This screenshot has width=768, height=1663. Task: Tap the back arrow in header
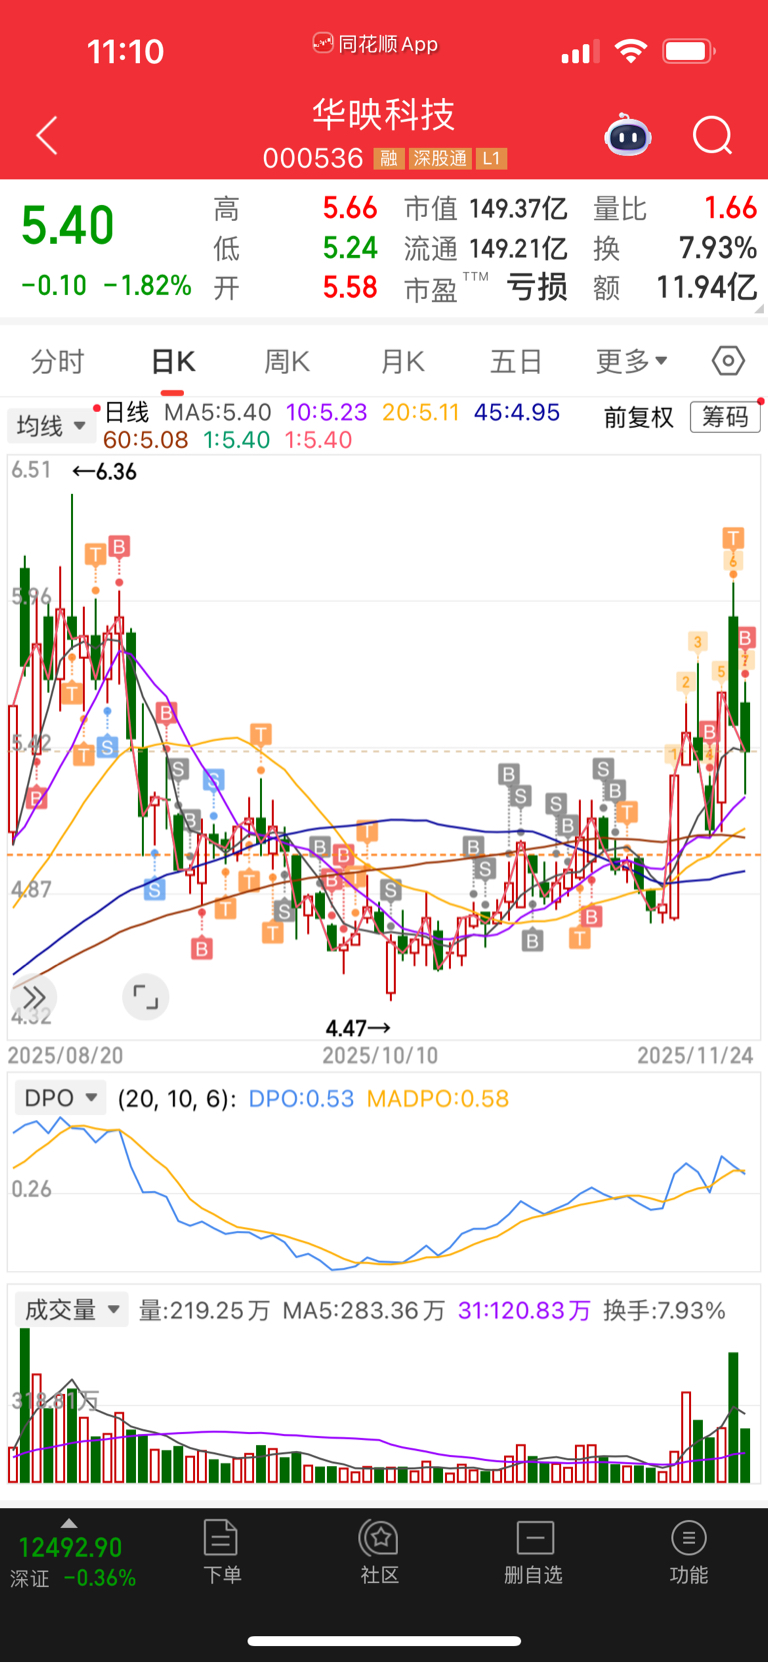point(47,136)
